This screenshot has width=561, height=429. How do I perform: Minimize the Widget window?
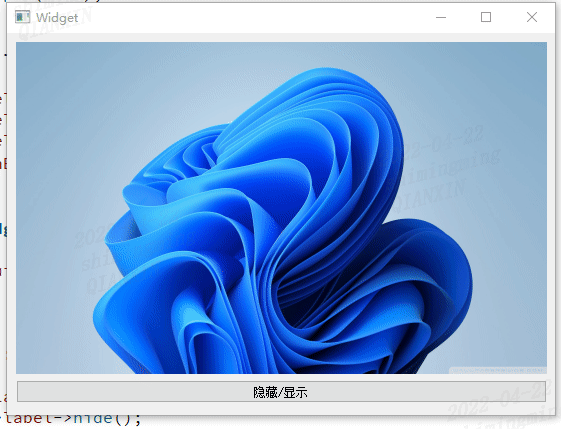click(x=441, y=17)
